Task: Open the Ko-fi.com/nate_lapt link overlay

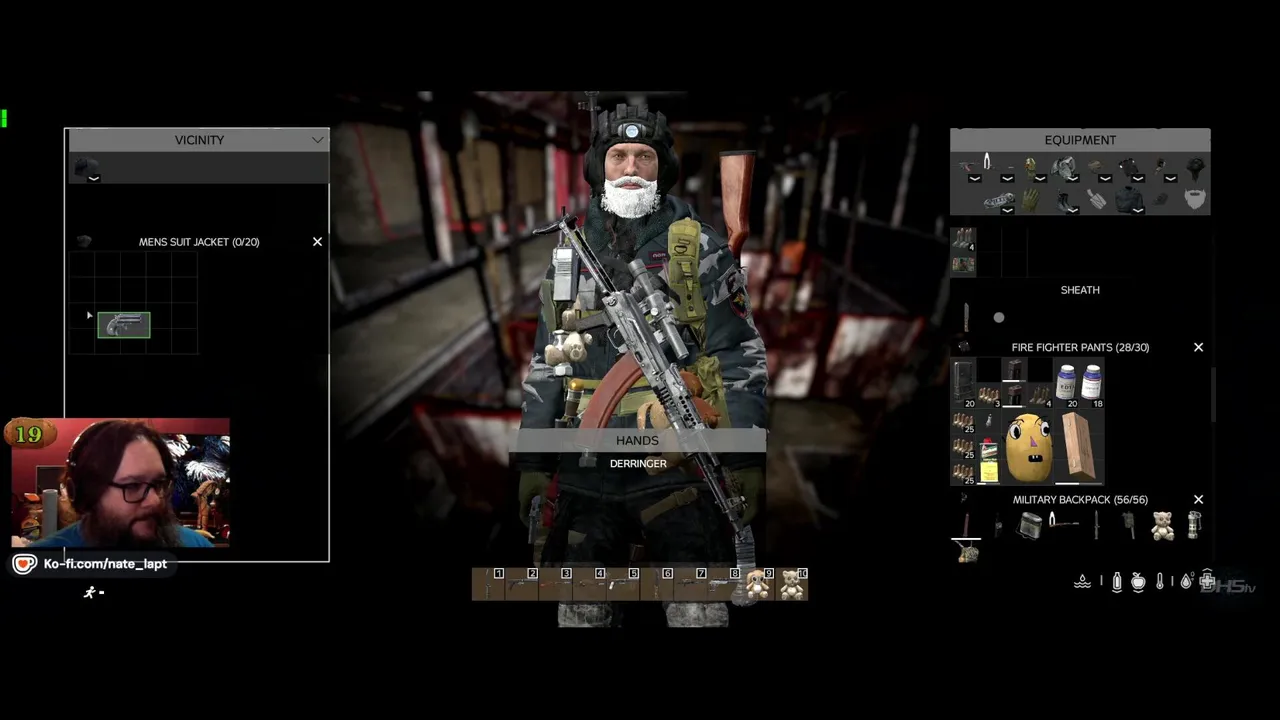Action: (90, 564)
